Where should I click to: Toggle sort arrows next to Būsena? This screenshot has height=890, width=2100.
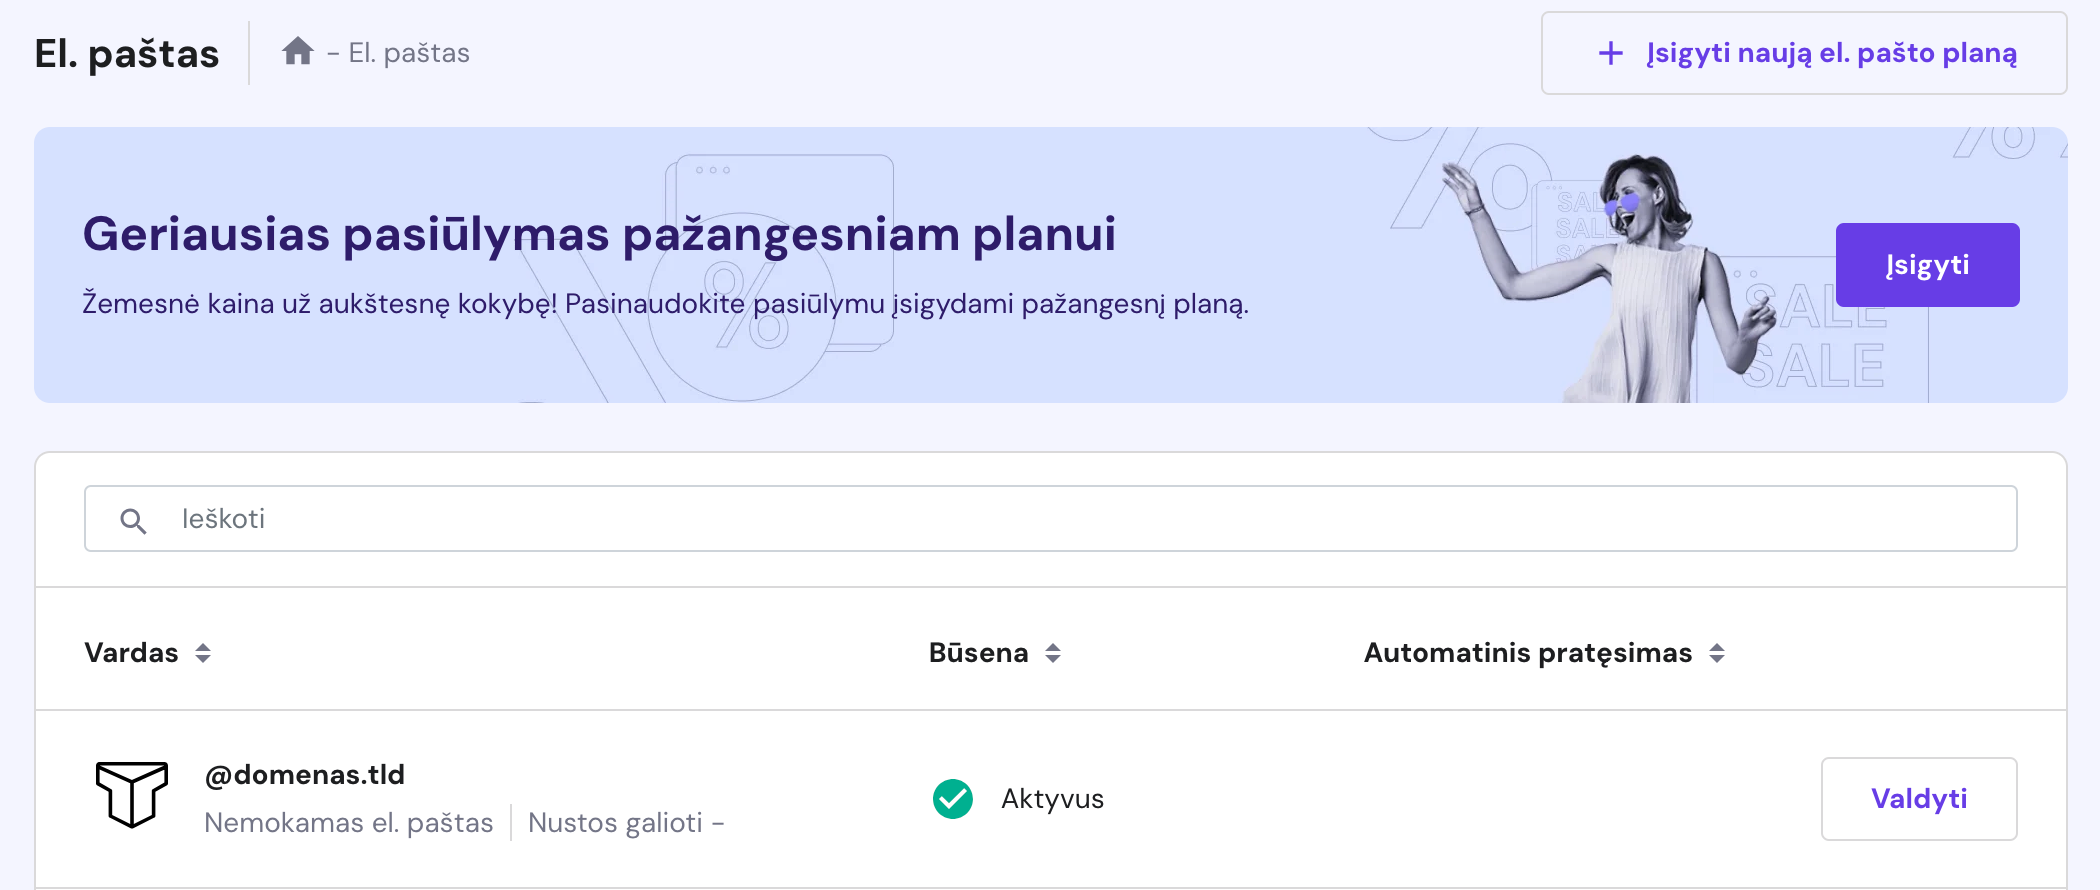coord(1053,653)
